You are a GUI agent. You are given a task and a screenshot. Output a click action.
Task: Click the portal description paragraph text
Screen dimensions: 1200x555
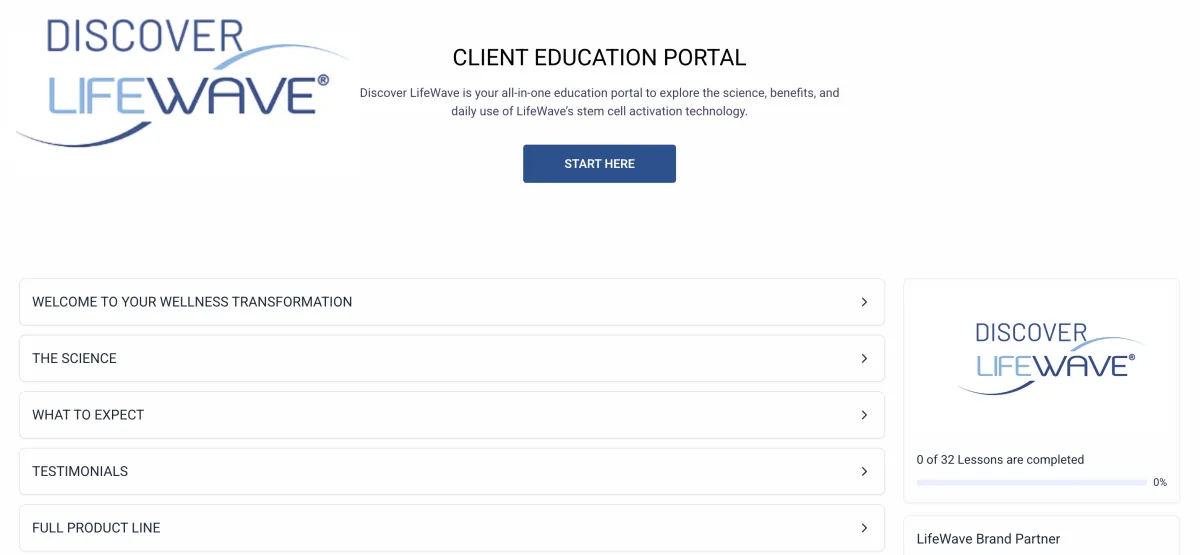point(599,102)
